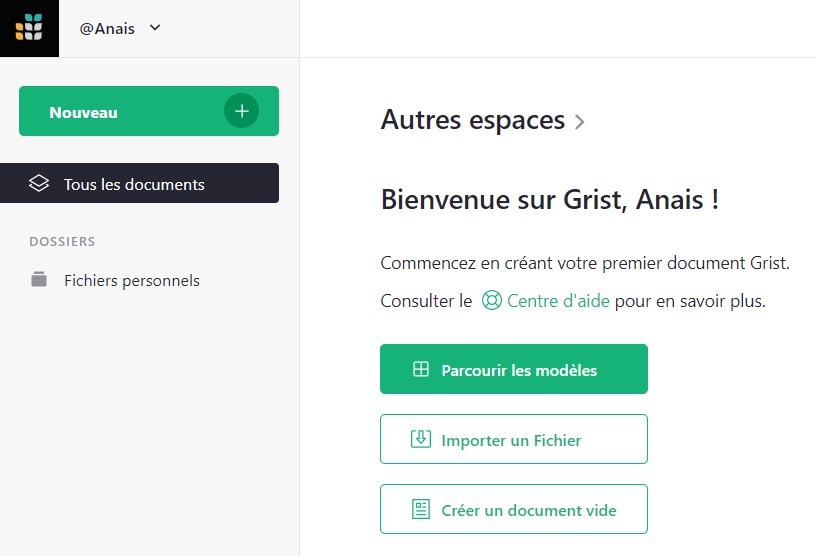
Task: Click the Bienvenue sur Grist, Anais heading
Action: tap(550, 199)
